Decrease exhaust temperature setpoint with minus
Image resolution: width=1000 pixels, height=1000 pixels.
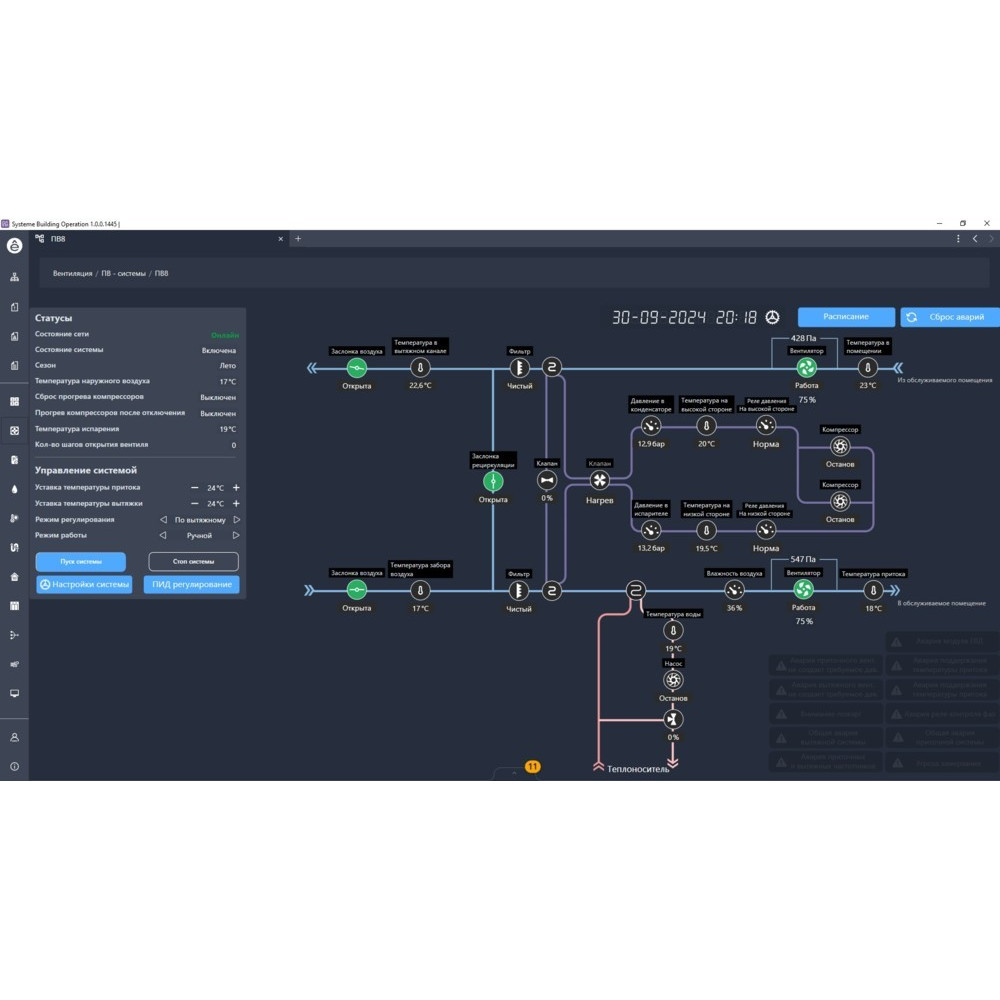(195, 504)
